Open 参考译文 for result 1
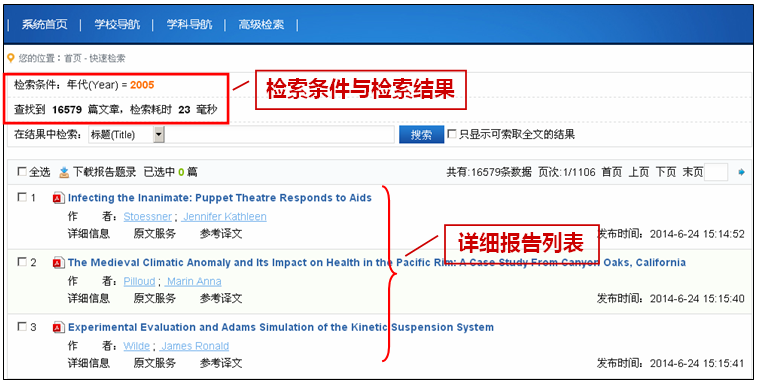The height and width of the screenshot is (383, 758). pos(221,234)
